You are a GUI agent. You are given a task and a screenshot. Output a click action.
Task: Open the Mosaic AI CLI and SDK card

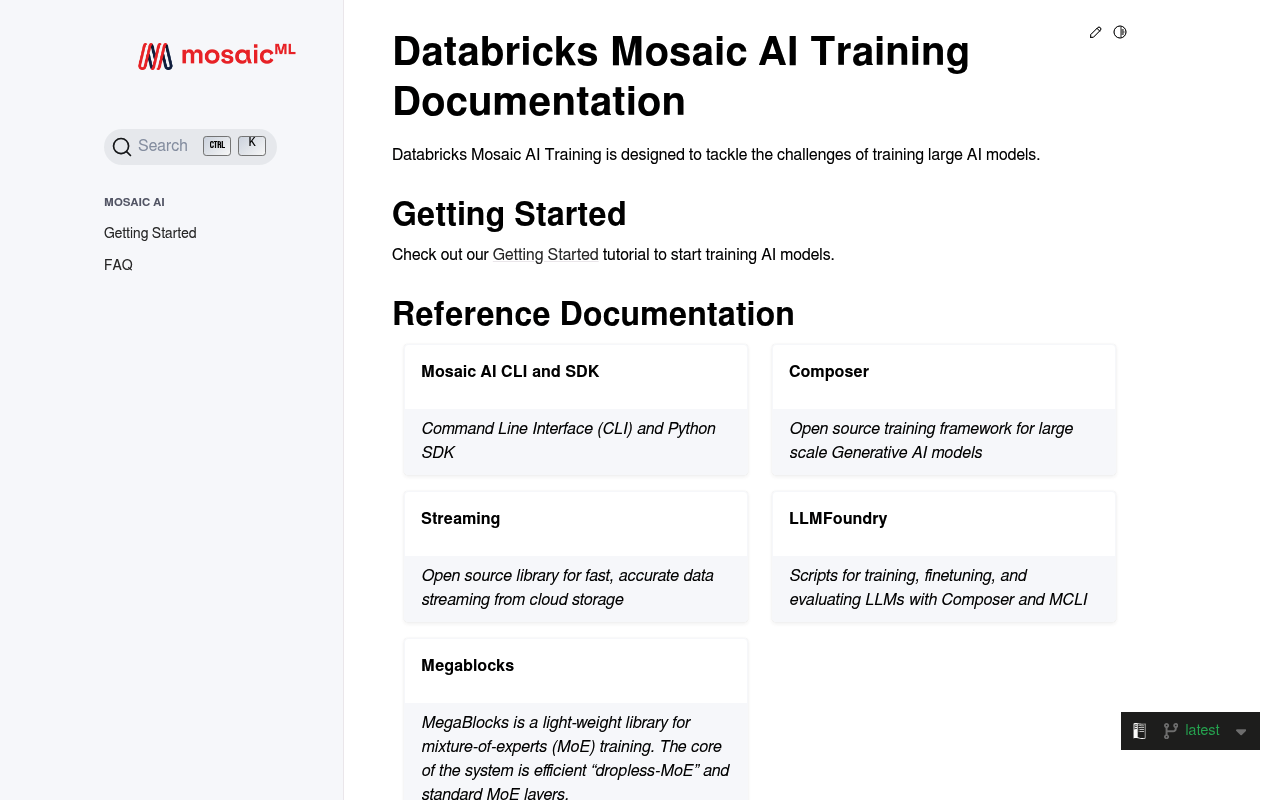pos(576,410)
